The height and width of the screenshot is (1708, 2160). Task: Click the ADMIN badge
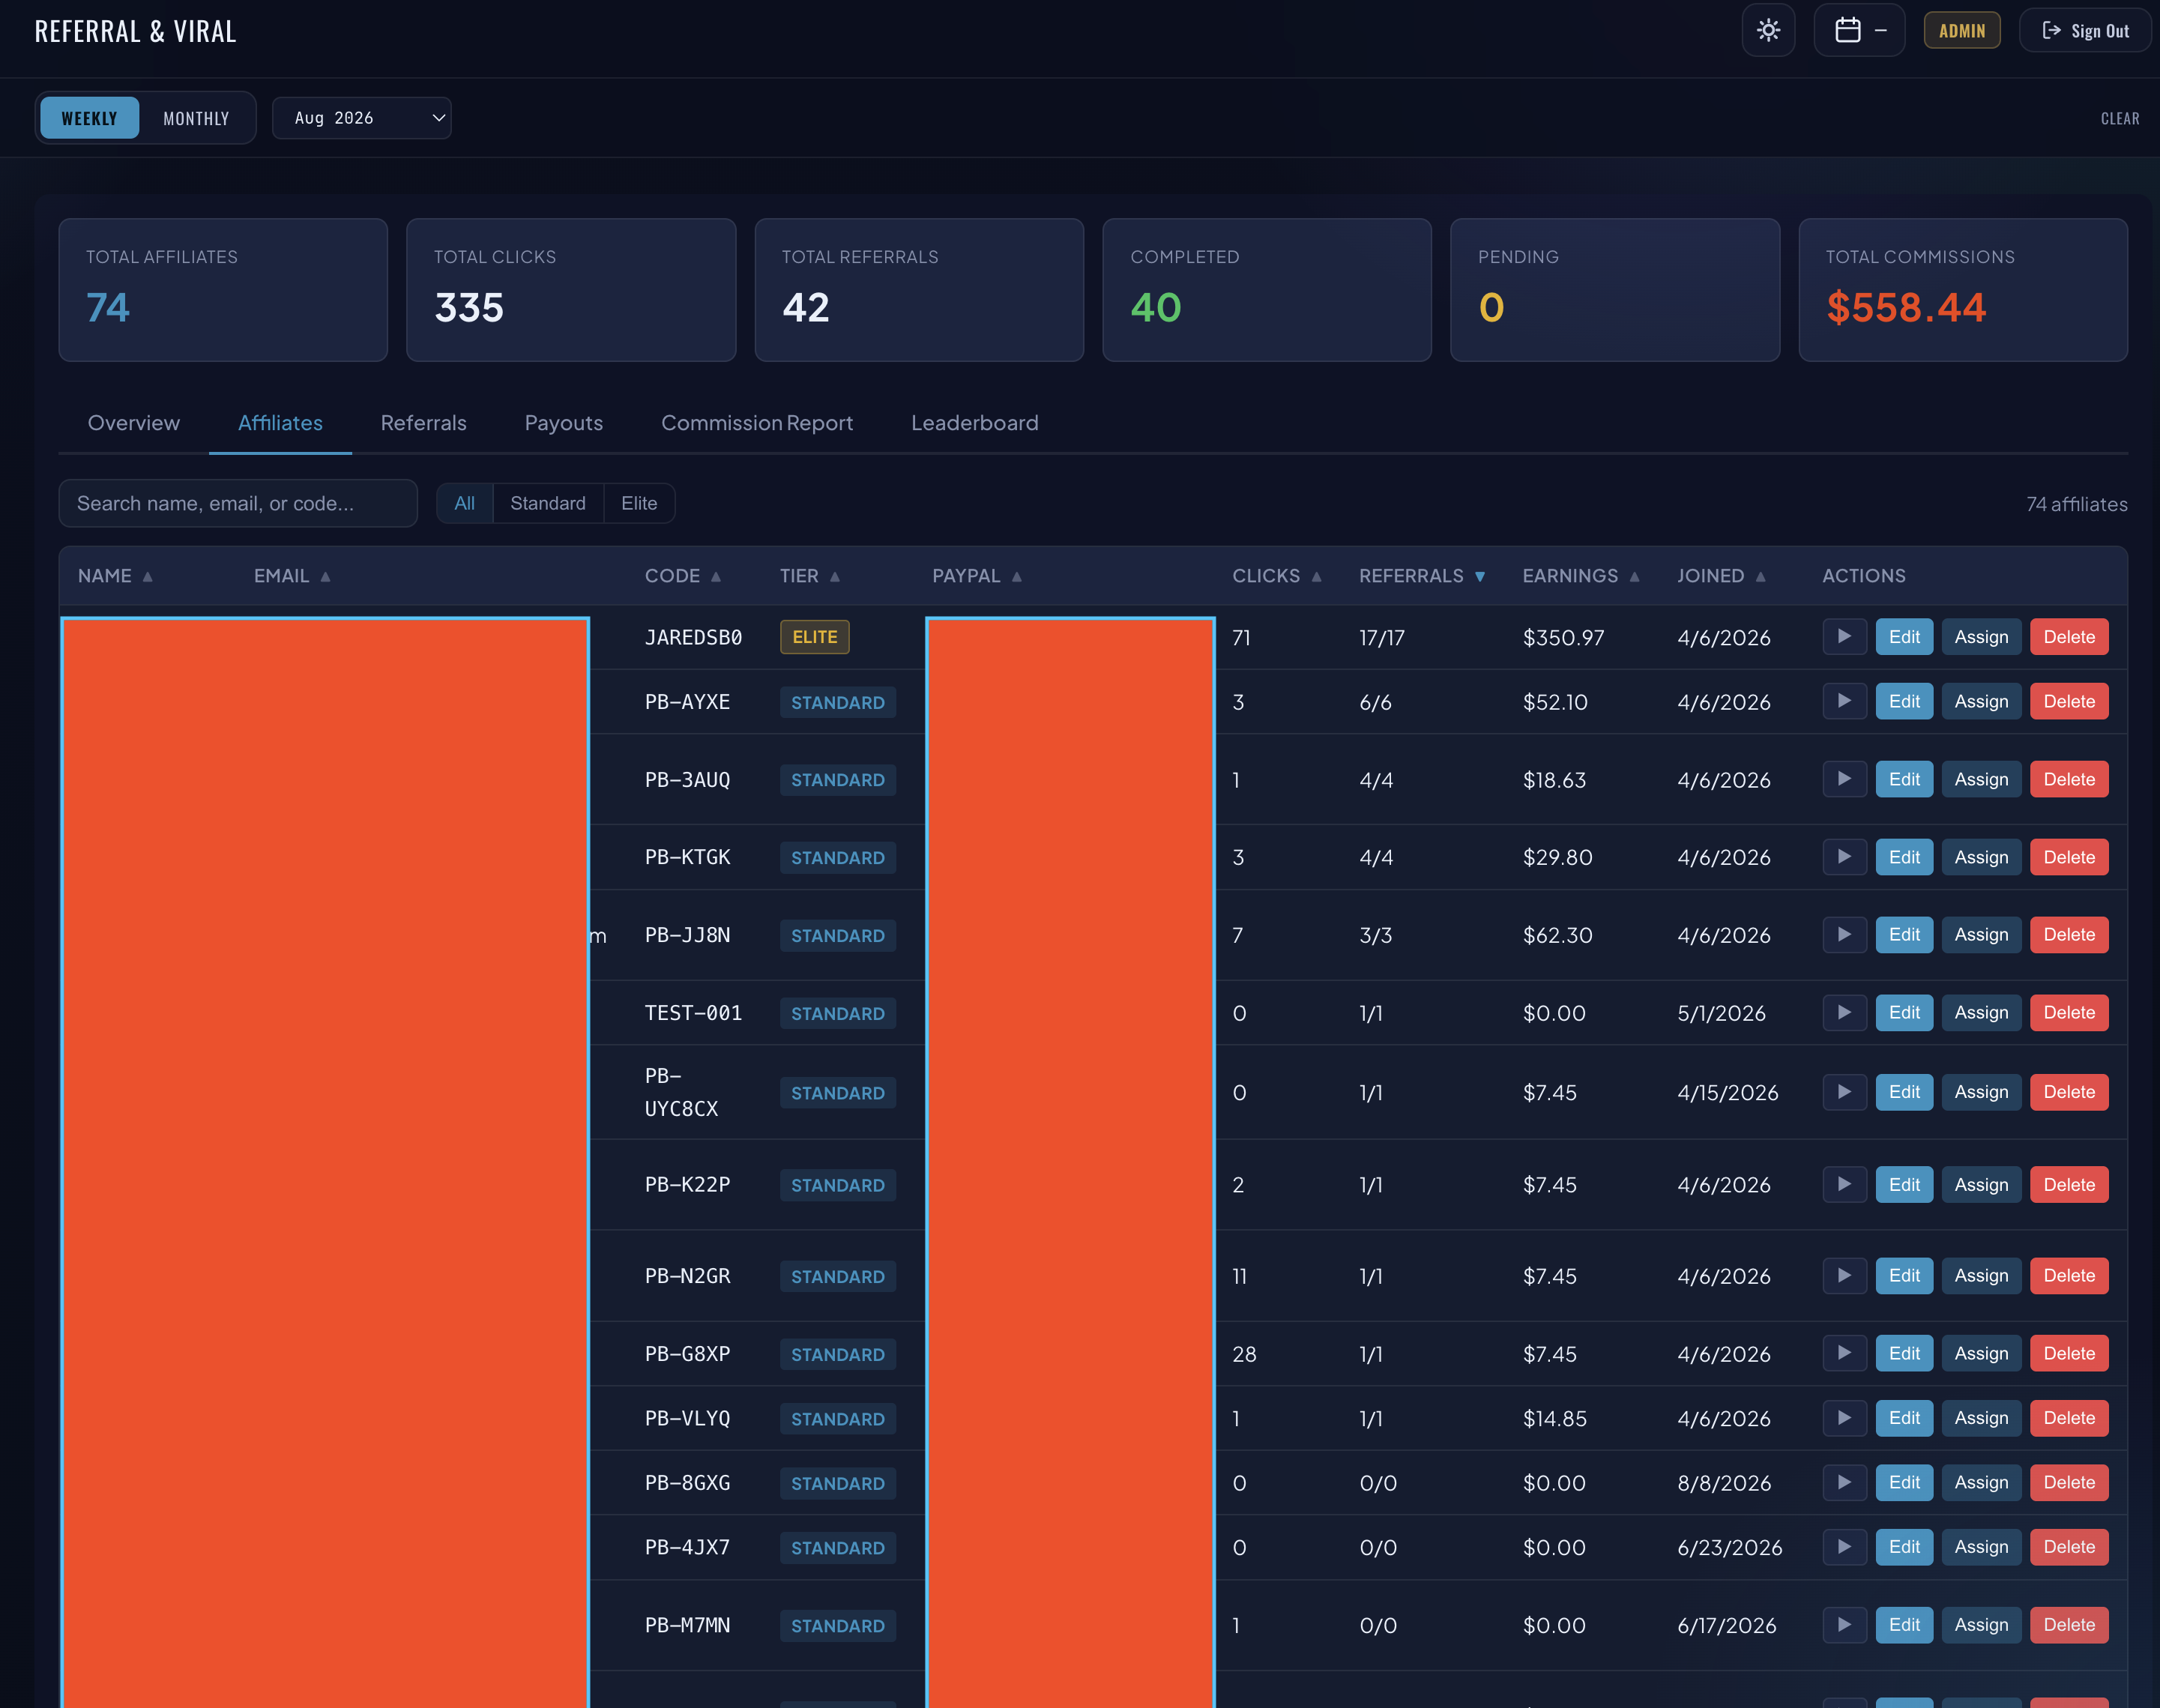point(1961,31)
